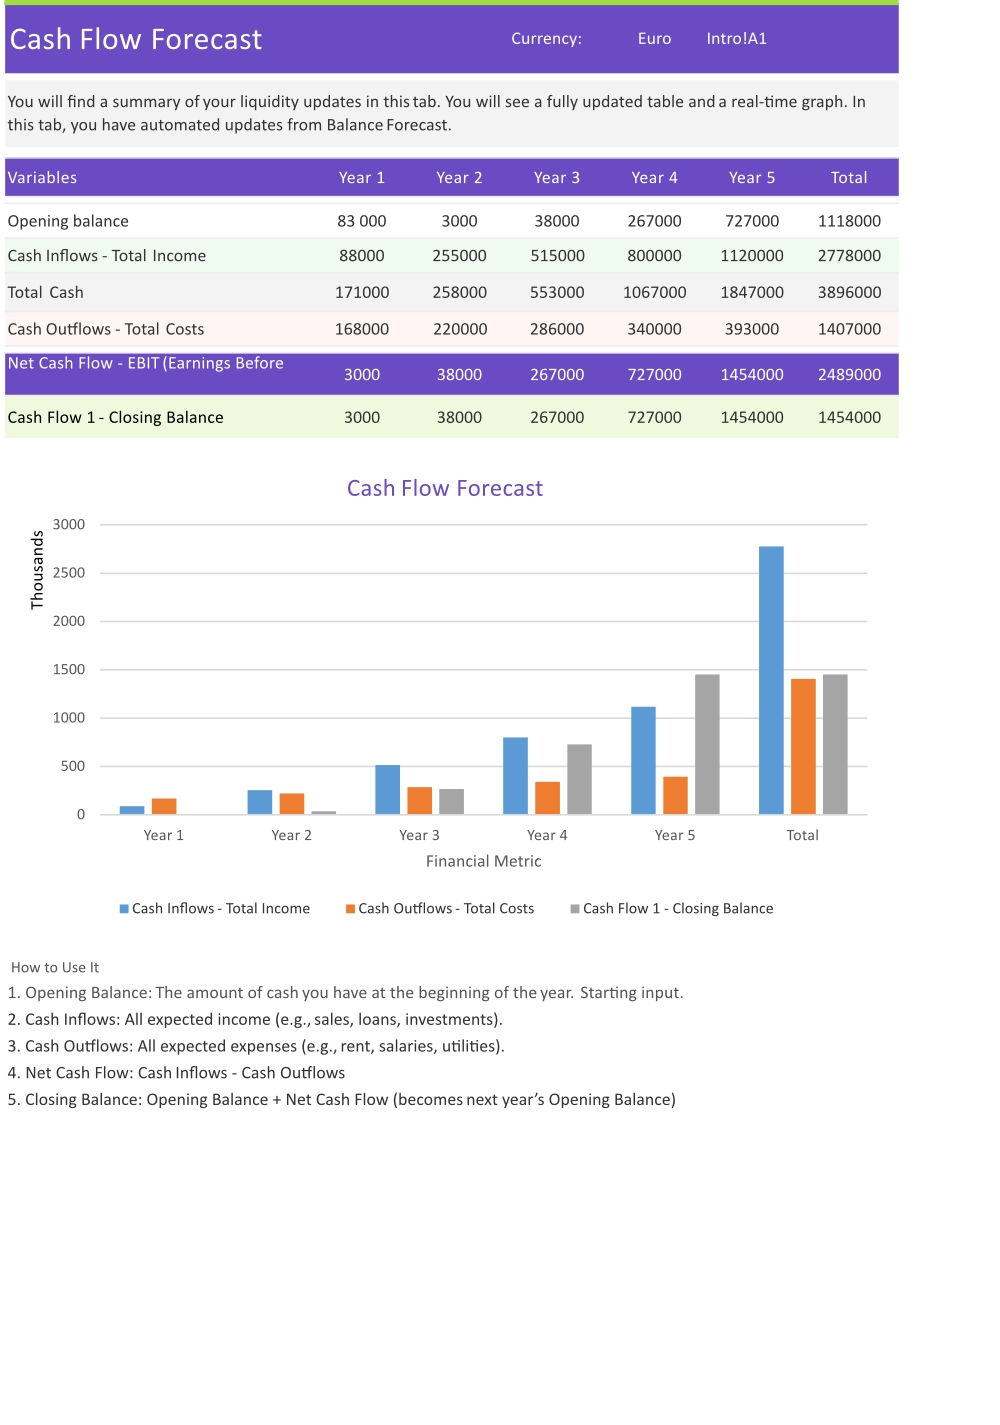The width and height of the screenshot is (1000, 1425).
Task: Select the Year 3 table column header
Action: (x=557, y=178)
